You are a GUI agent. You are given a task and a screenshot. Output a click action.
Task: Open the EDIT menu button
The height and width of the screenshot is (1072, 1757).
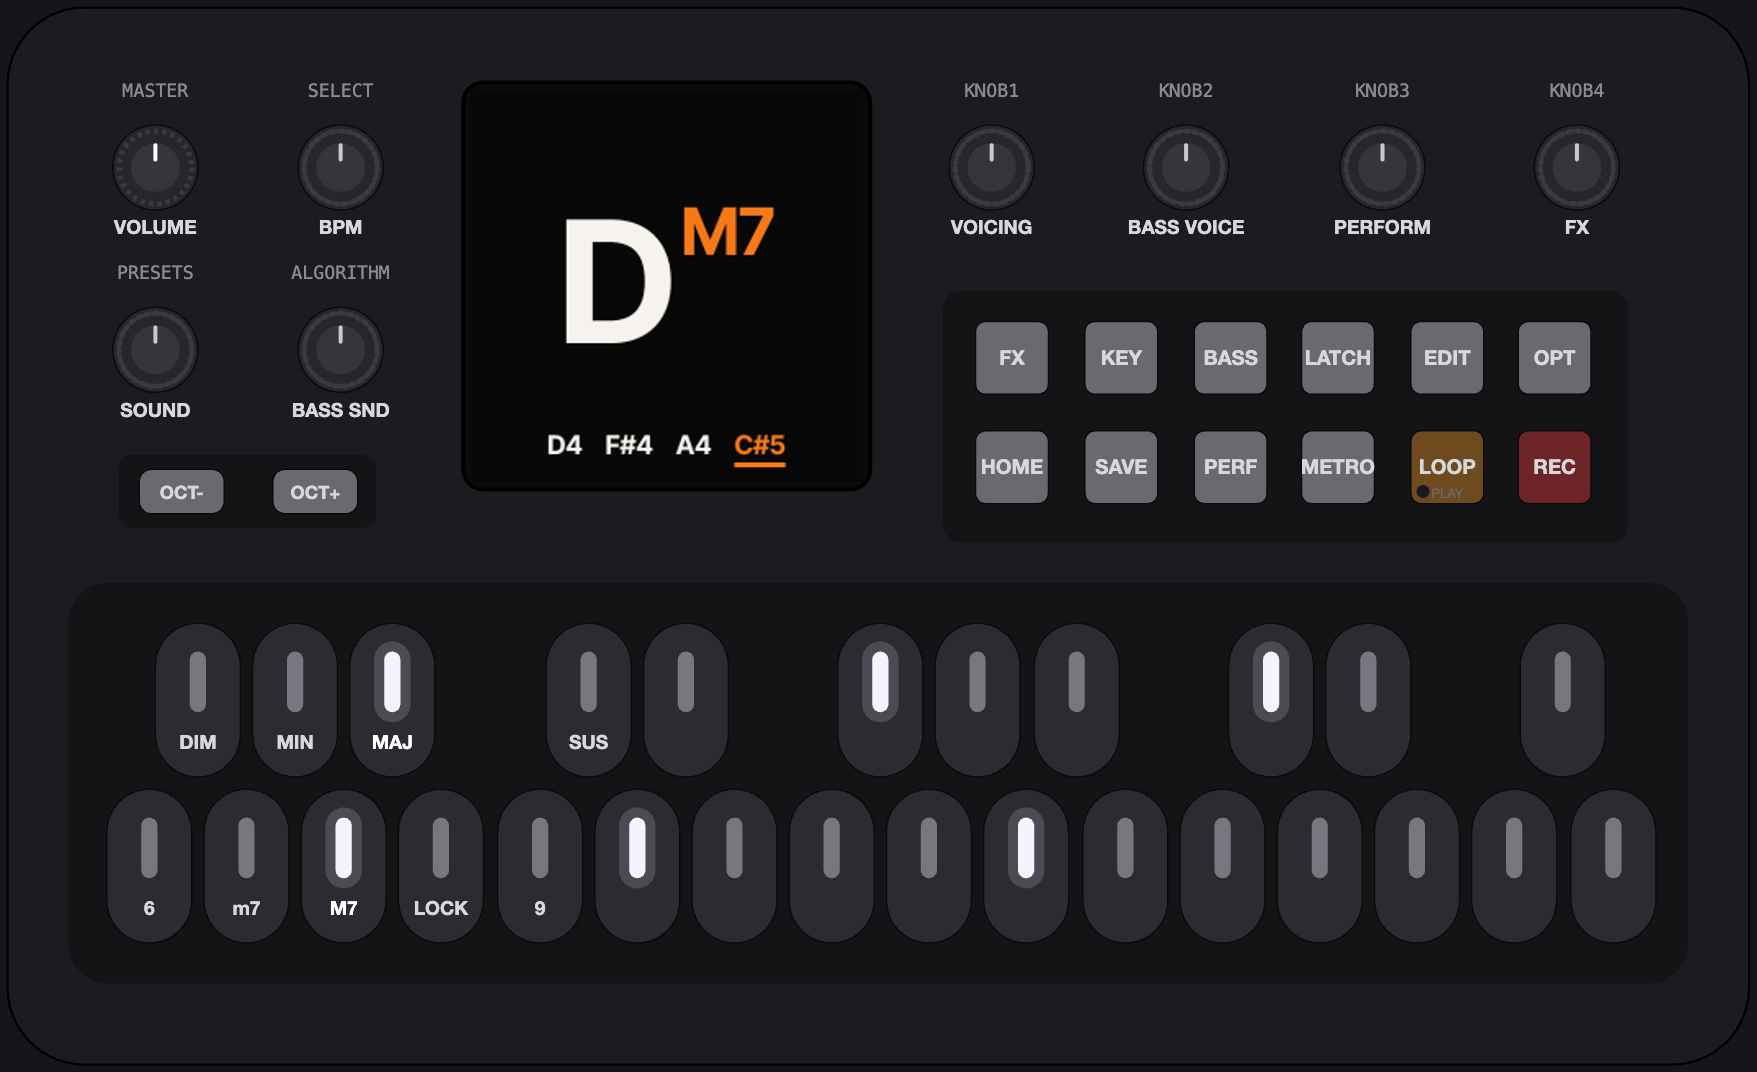pyautogui.click(x=1447, y=358)
